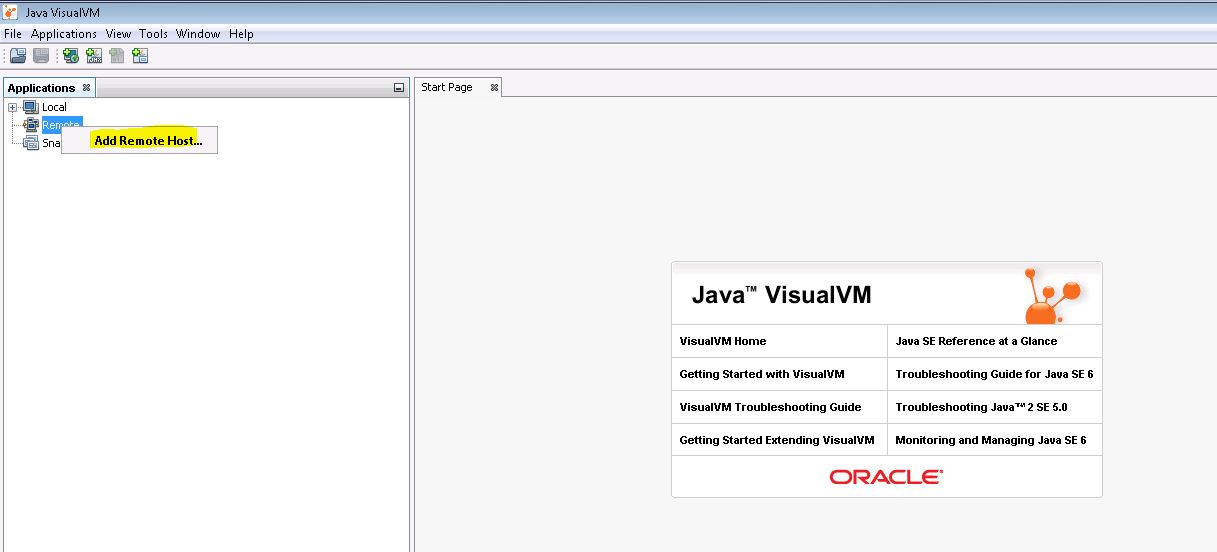Click the Java VisualVM heading banner
The width and height of the screenshot is (1217, 552).
tap(782, 295)
